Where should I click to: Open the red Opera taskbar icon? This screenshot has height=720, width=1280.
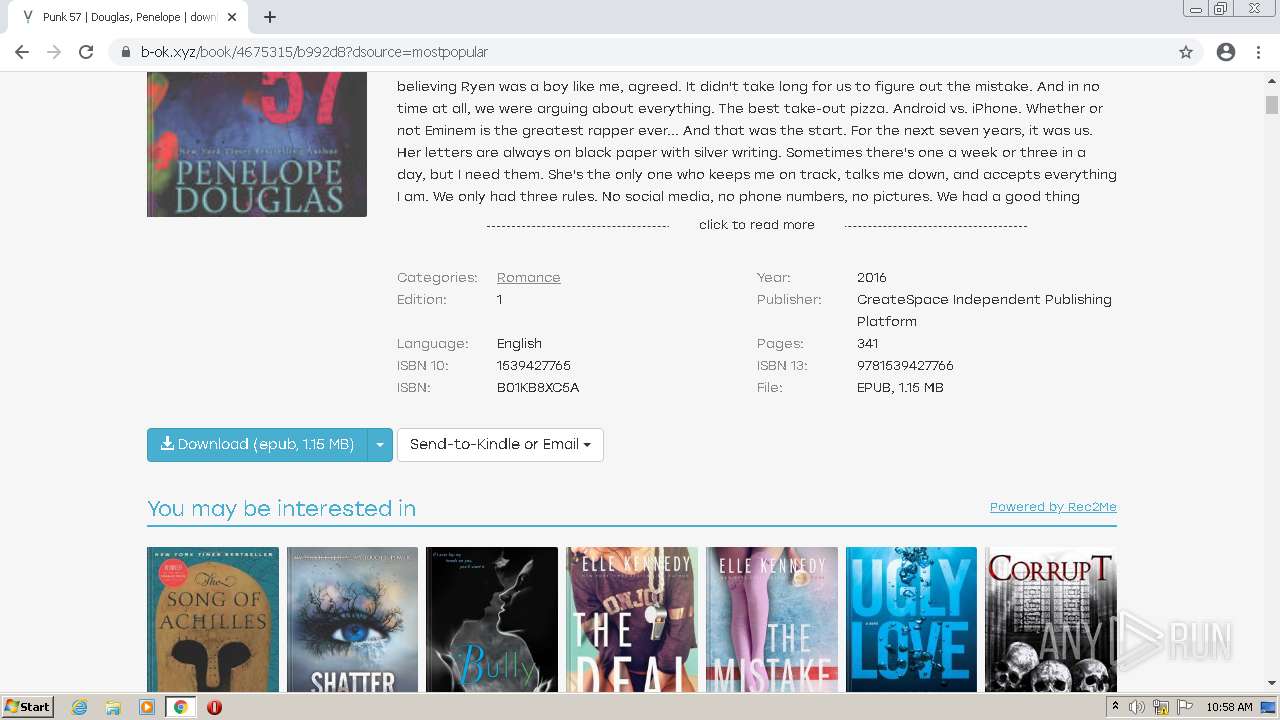pos(214,707)
